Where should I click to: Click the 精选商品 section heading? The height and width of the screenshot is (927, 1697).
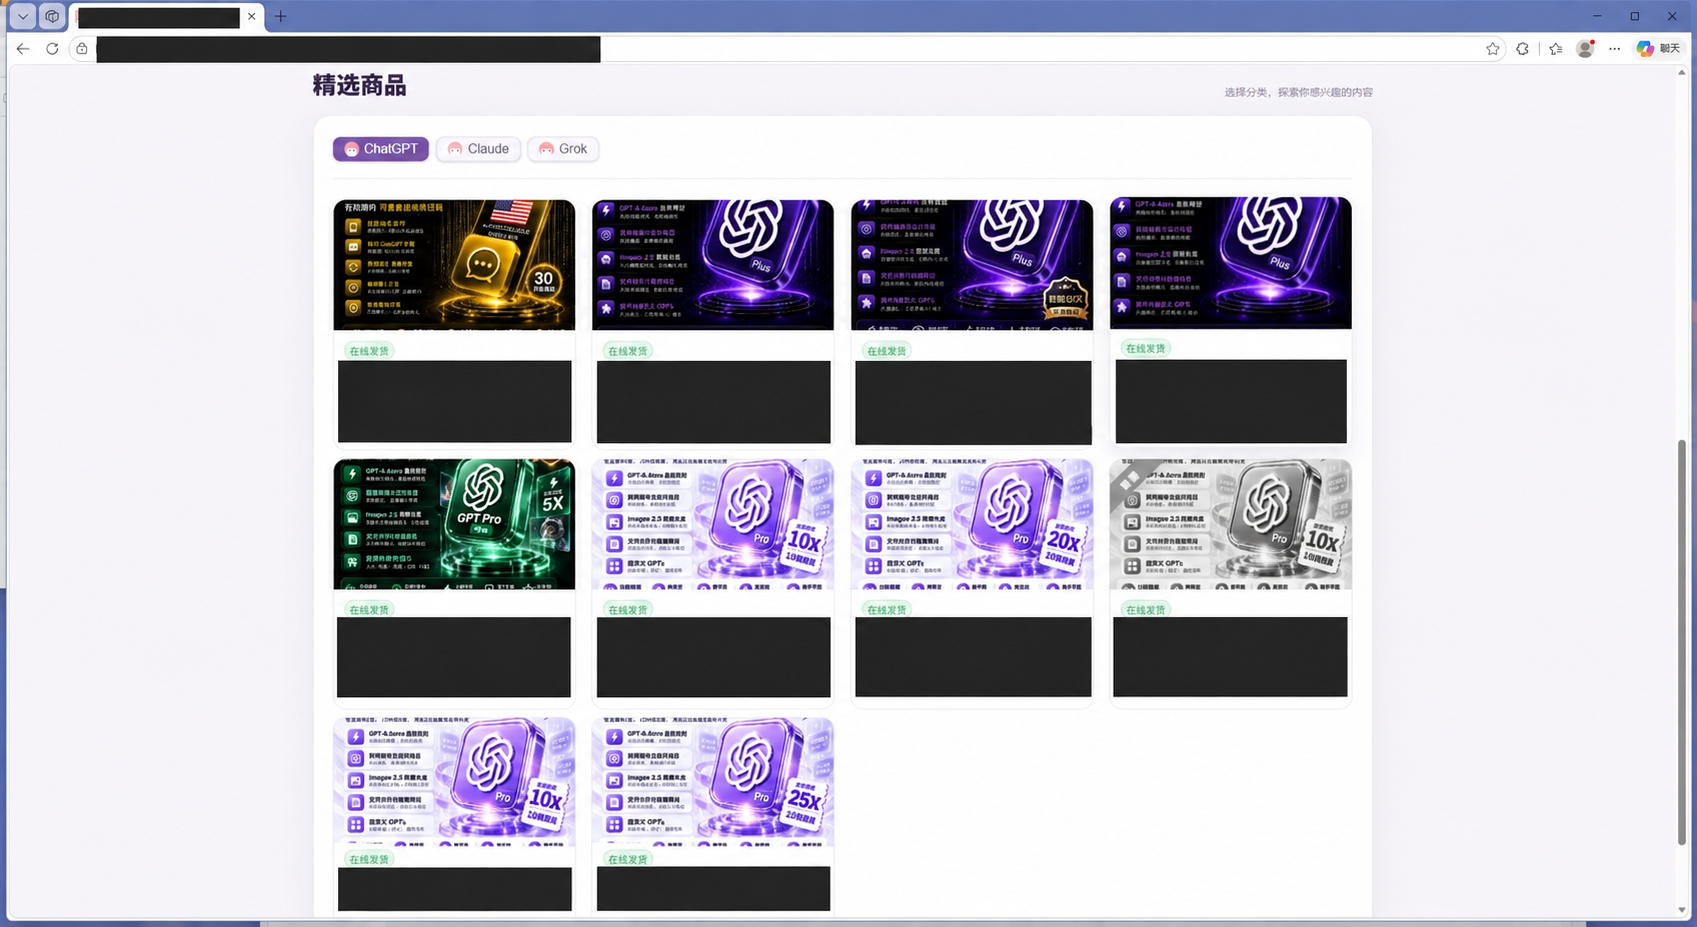[359, 86]
